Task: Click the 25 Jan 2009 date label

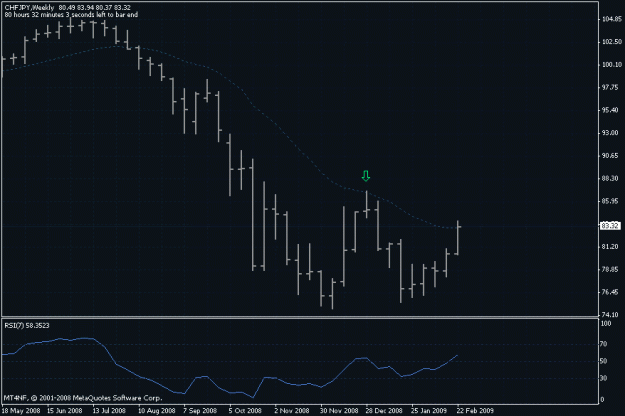Action: [429, 410]
